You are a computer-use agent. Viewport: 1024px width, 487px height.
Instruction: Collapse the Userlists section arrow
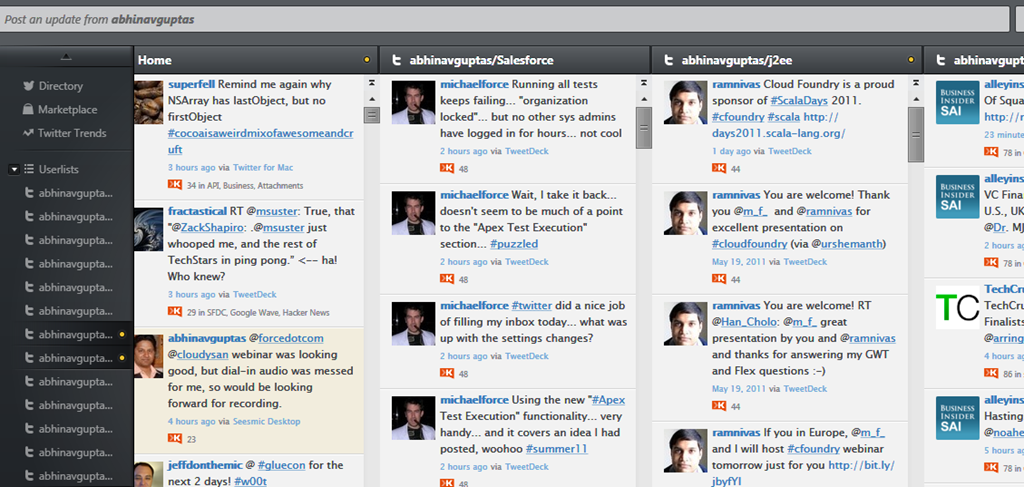coord(14,170)
